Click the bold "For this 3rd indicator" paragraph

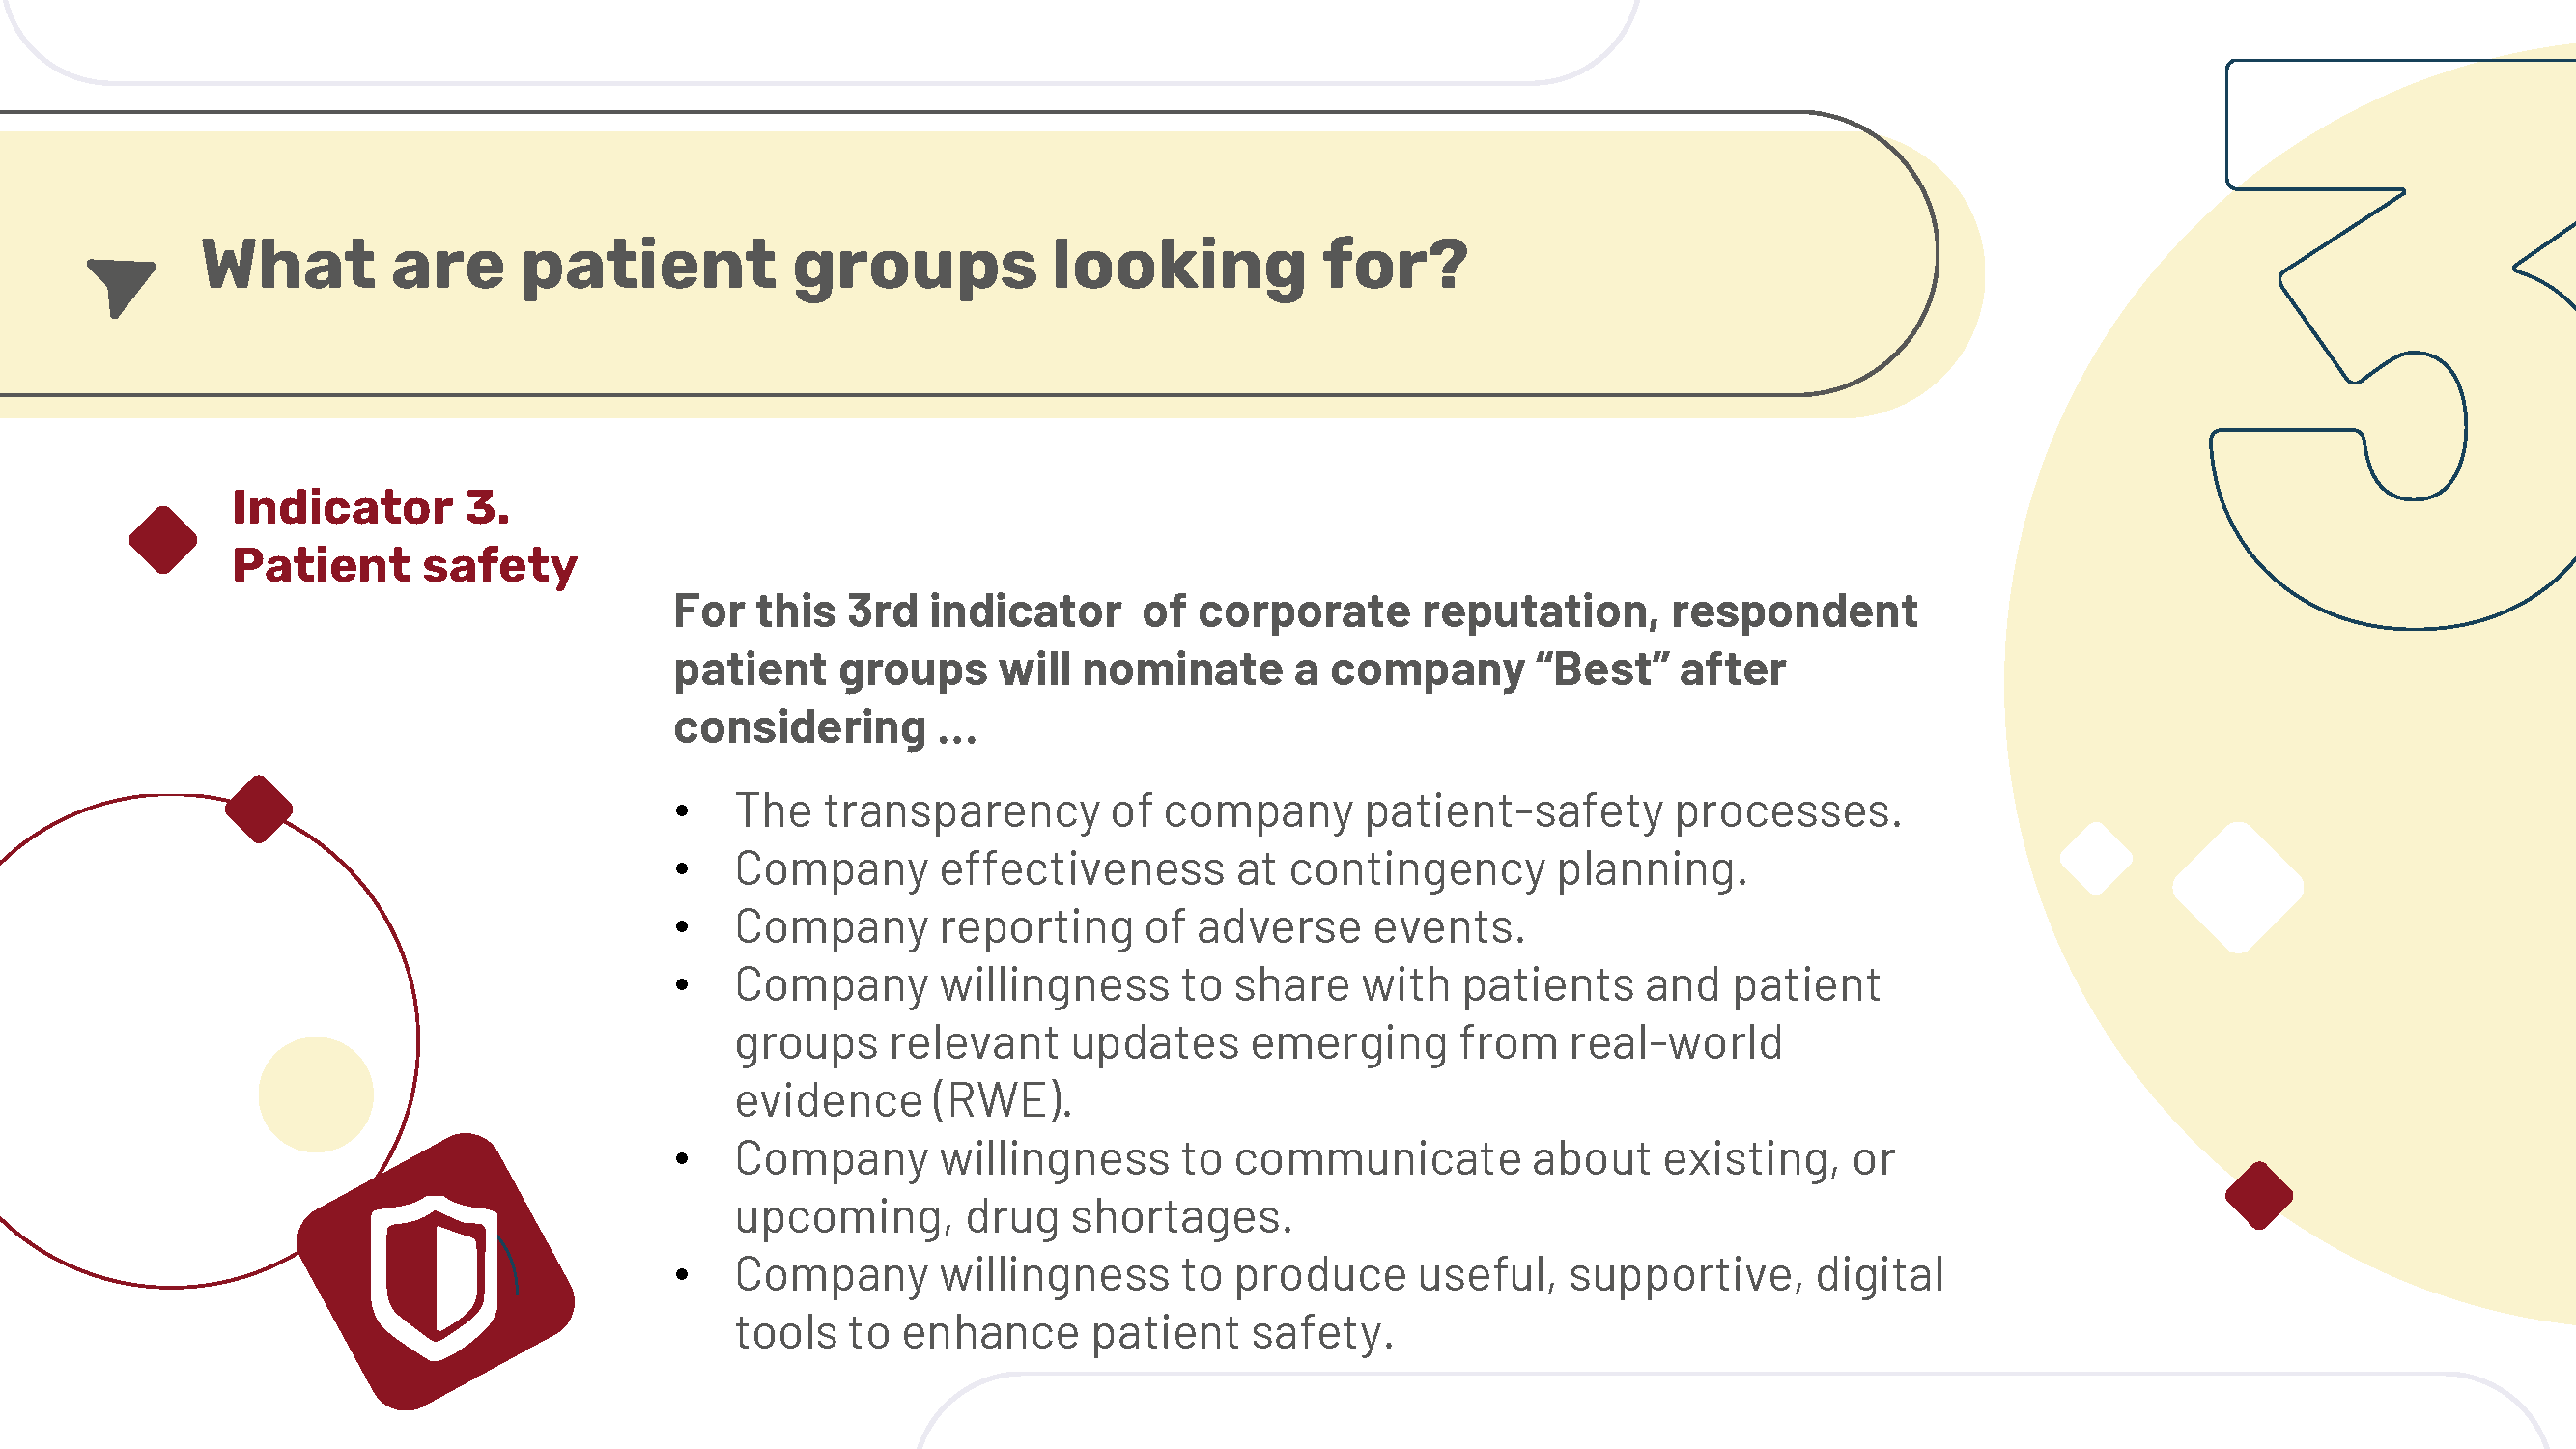point(1296,669)
